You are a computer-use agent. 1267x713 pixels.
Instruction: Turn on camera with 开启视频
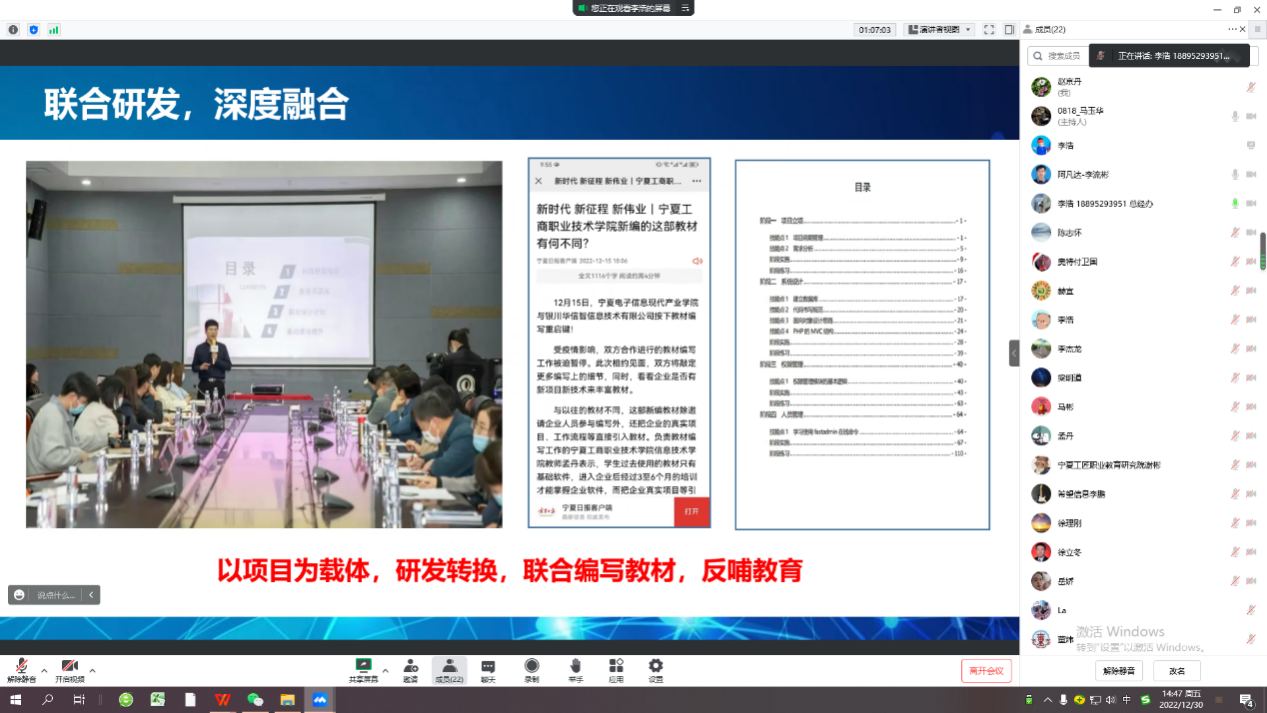point(70,670)
